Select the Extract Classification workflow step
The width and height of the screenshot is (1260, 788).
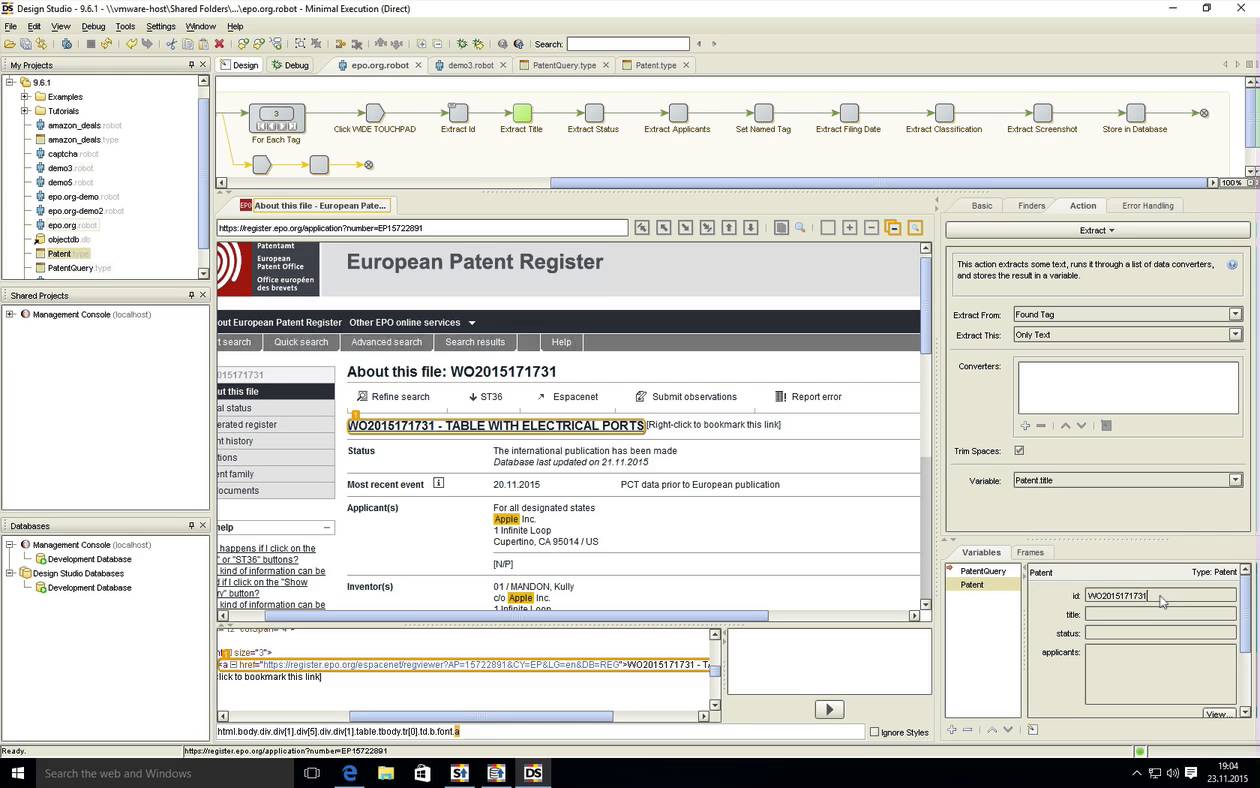point(944,113)
